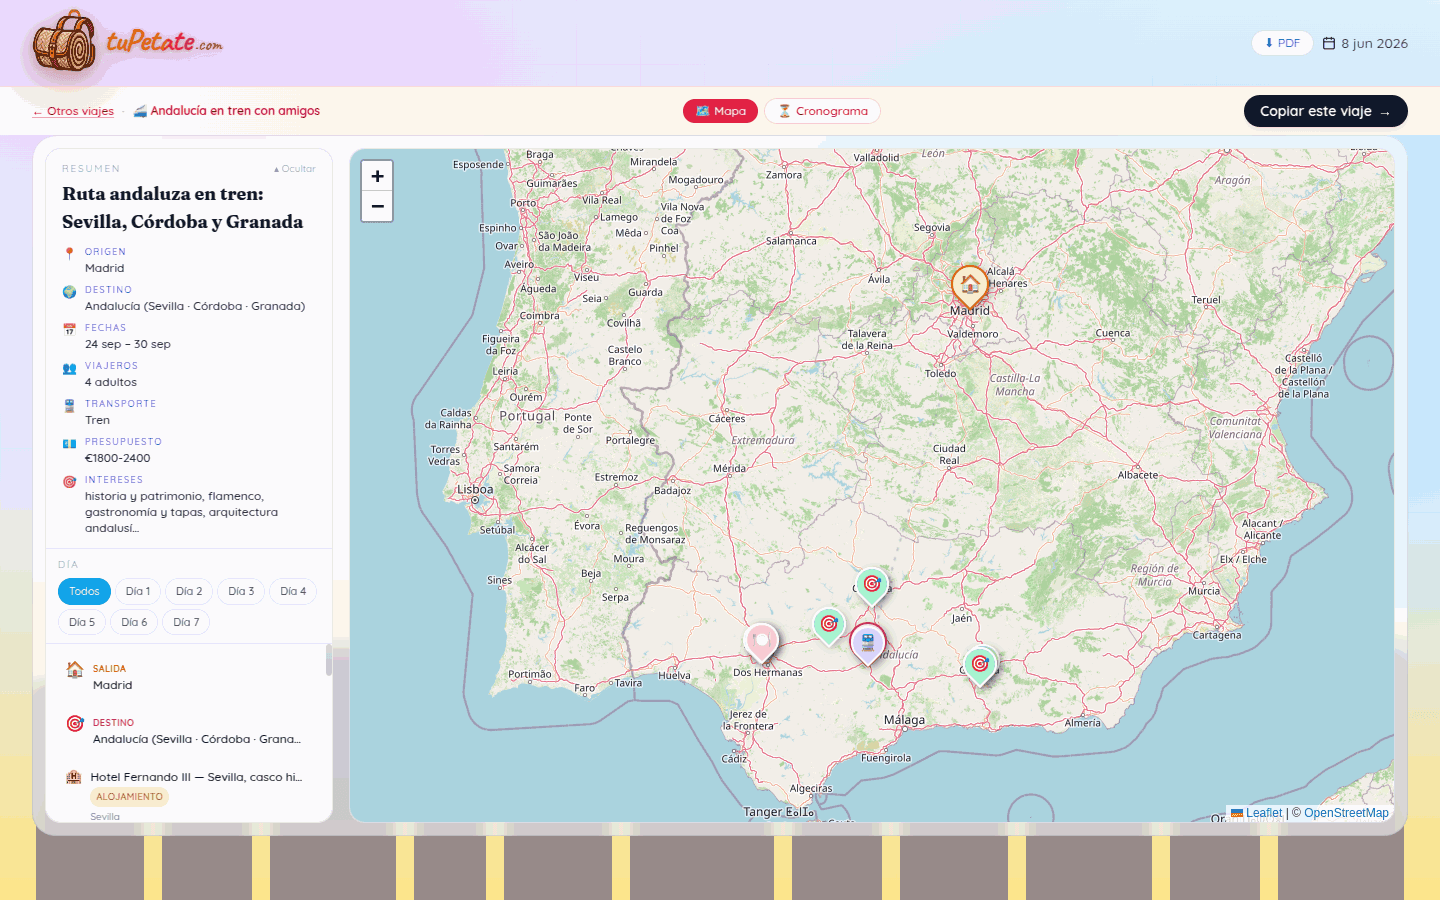Download the trip as PDF

pyautogui.click(x=1282, y=43)
